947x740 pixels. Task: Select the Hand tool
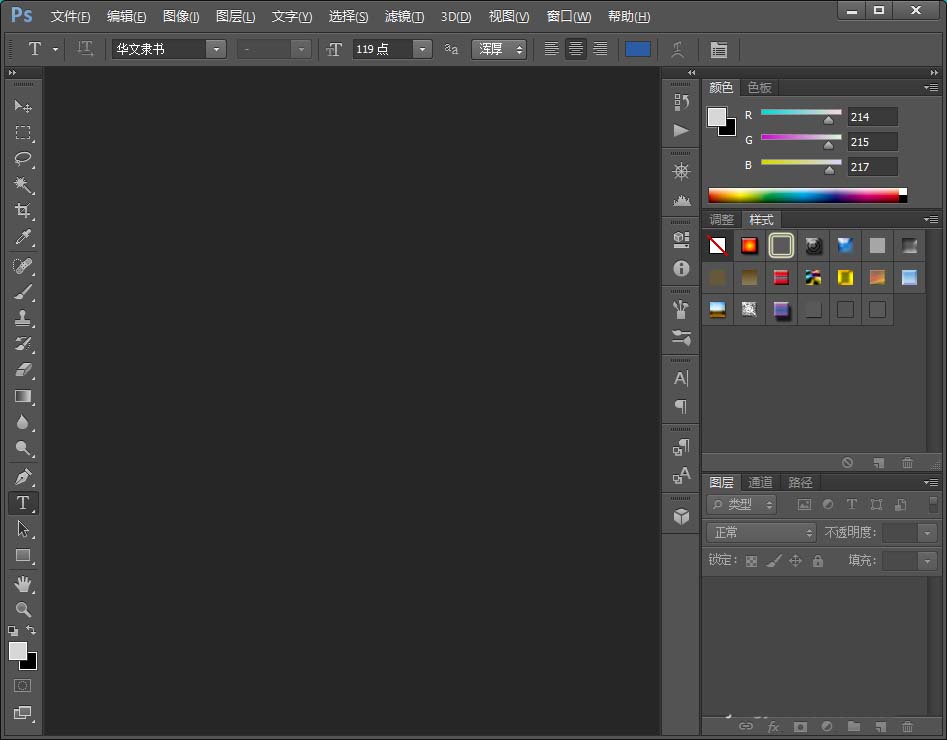click(22, 583)
